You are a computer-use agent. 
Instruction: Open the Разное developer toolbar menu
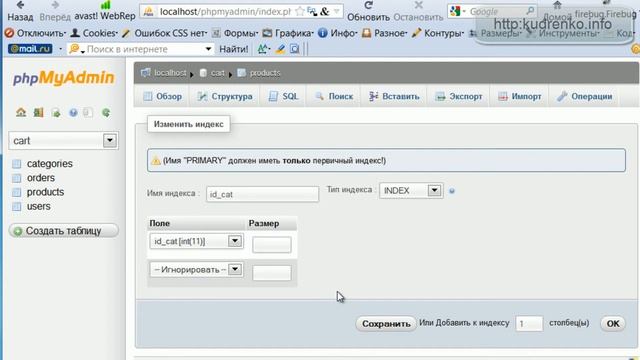coord(384,33)
